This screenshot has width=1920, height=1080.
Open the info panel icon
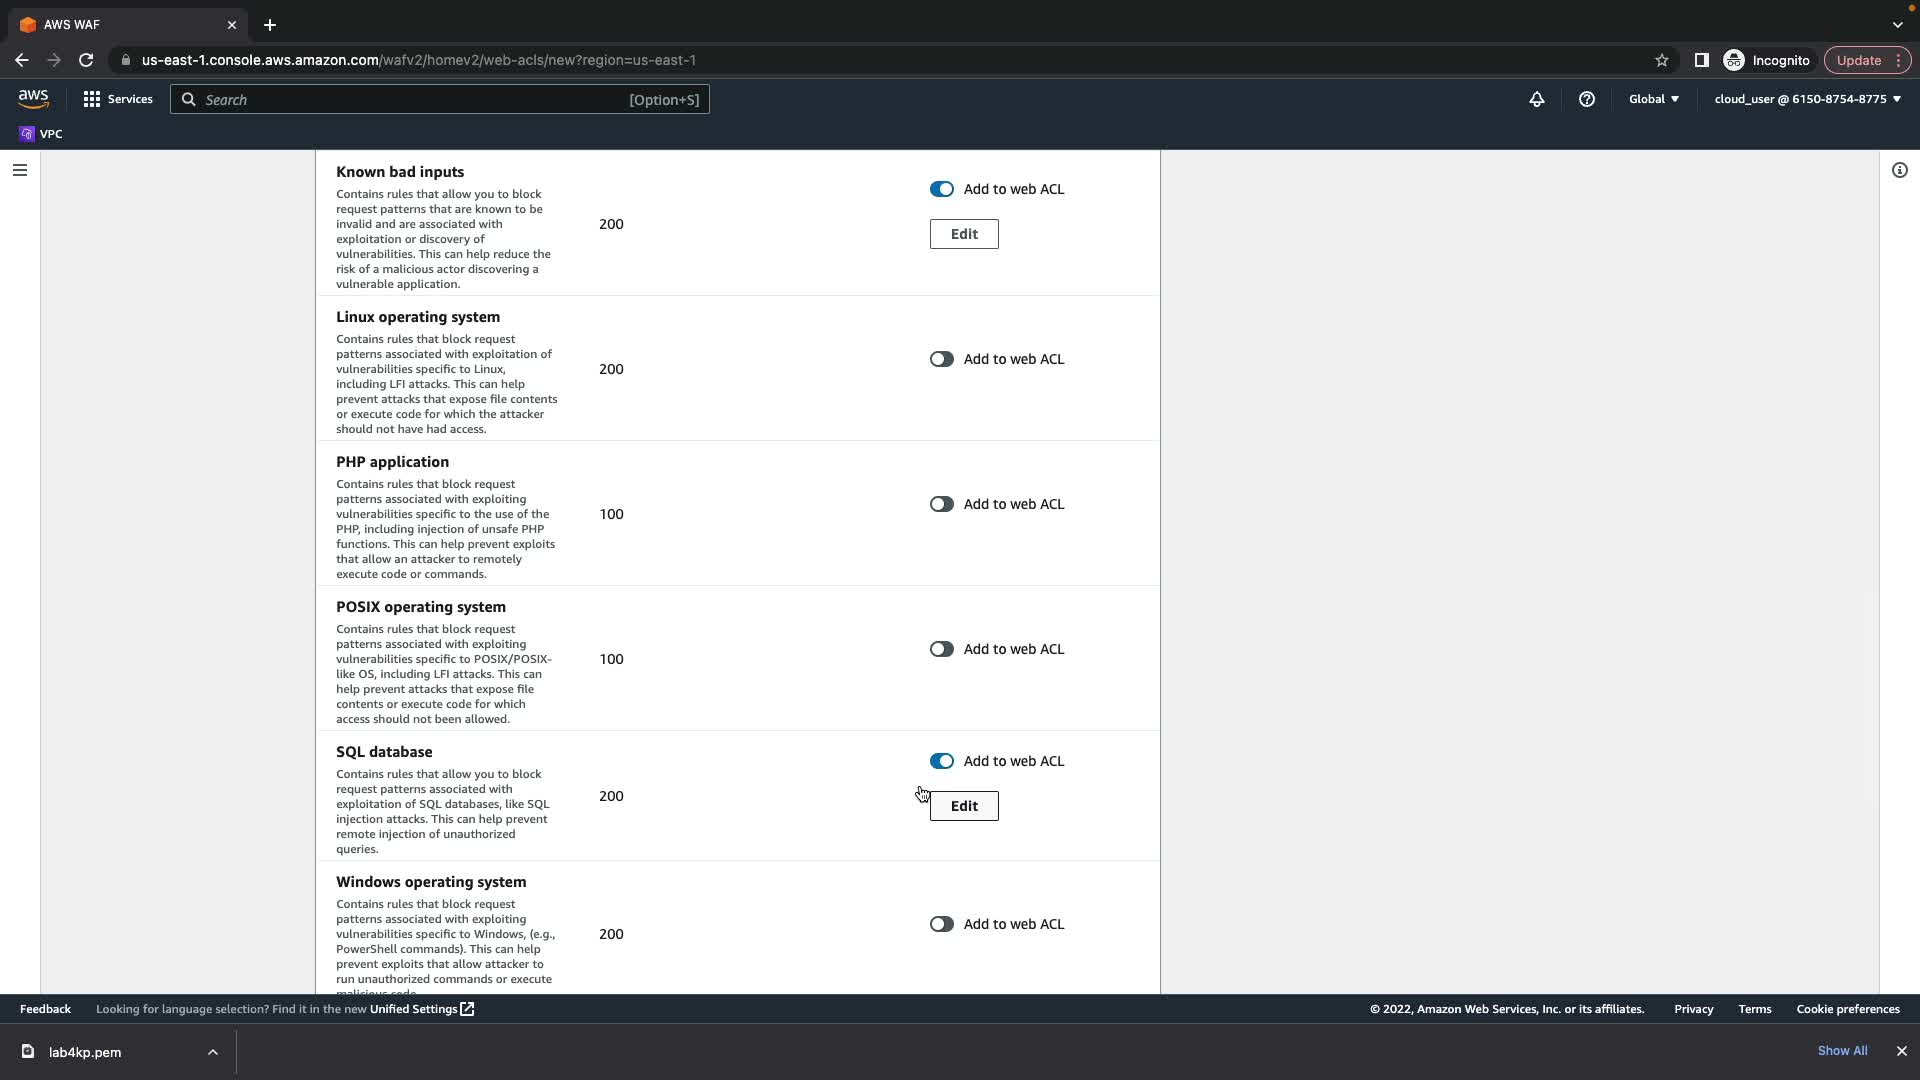[x=1899, y=170]
